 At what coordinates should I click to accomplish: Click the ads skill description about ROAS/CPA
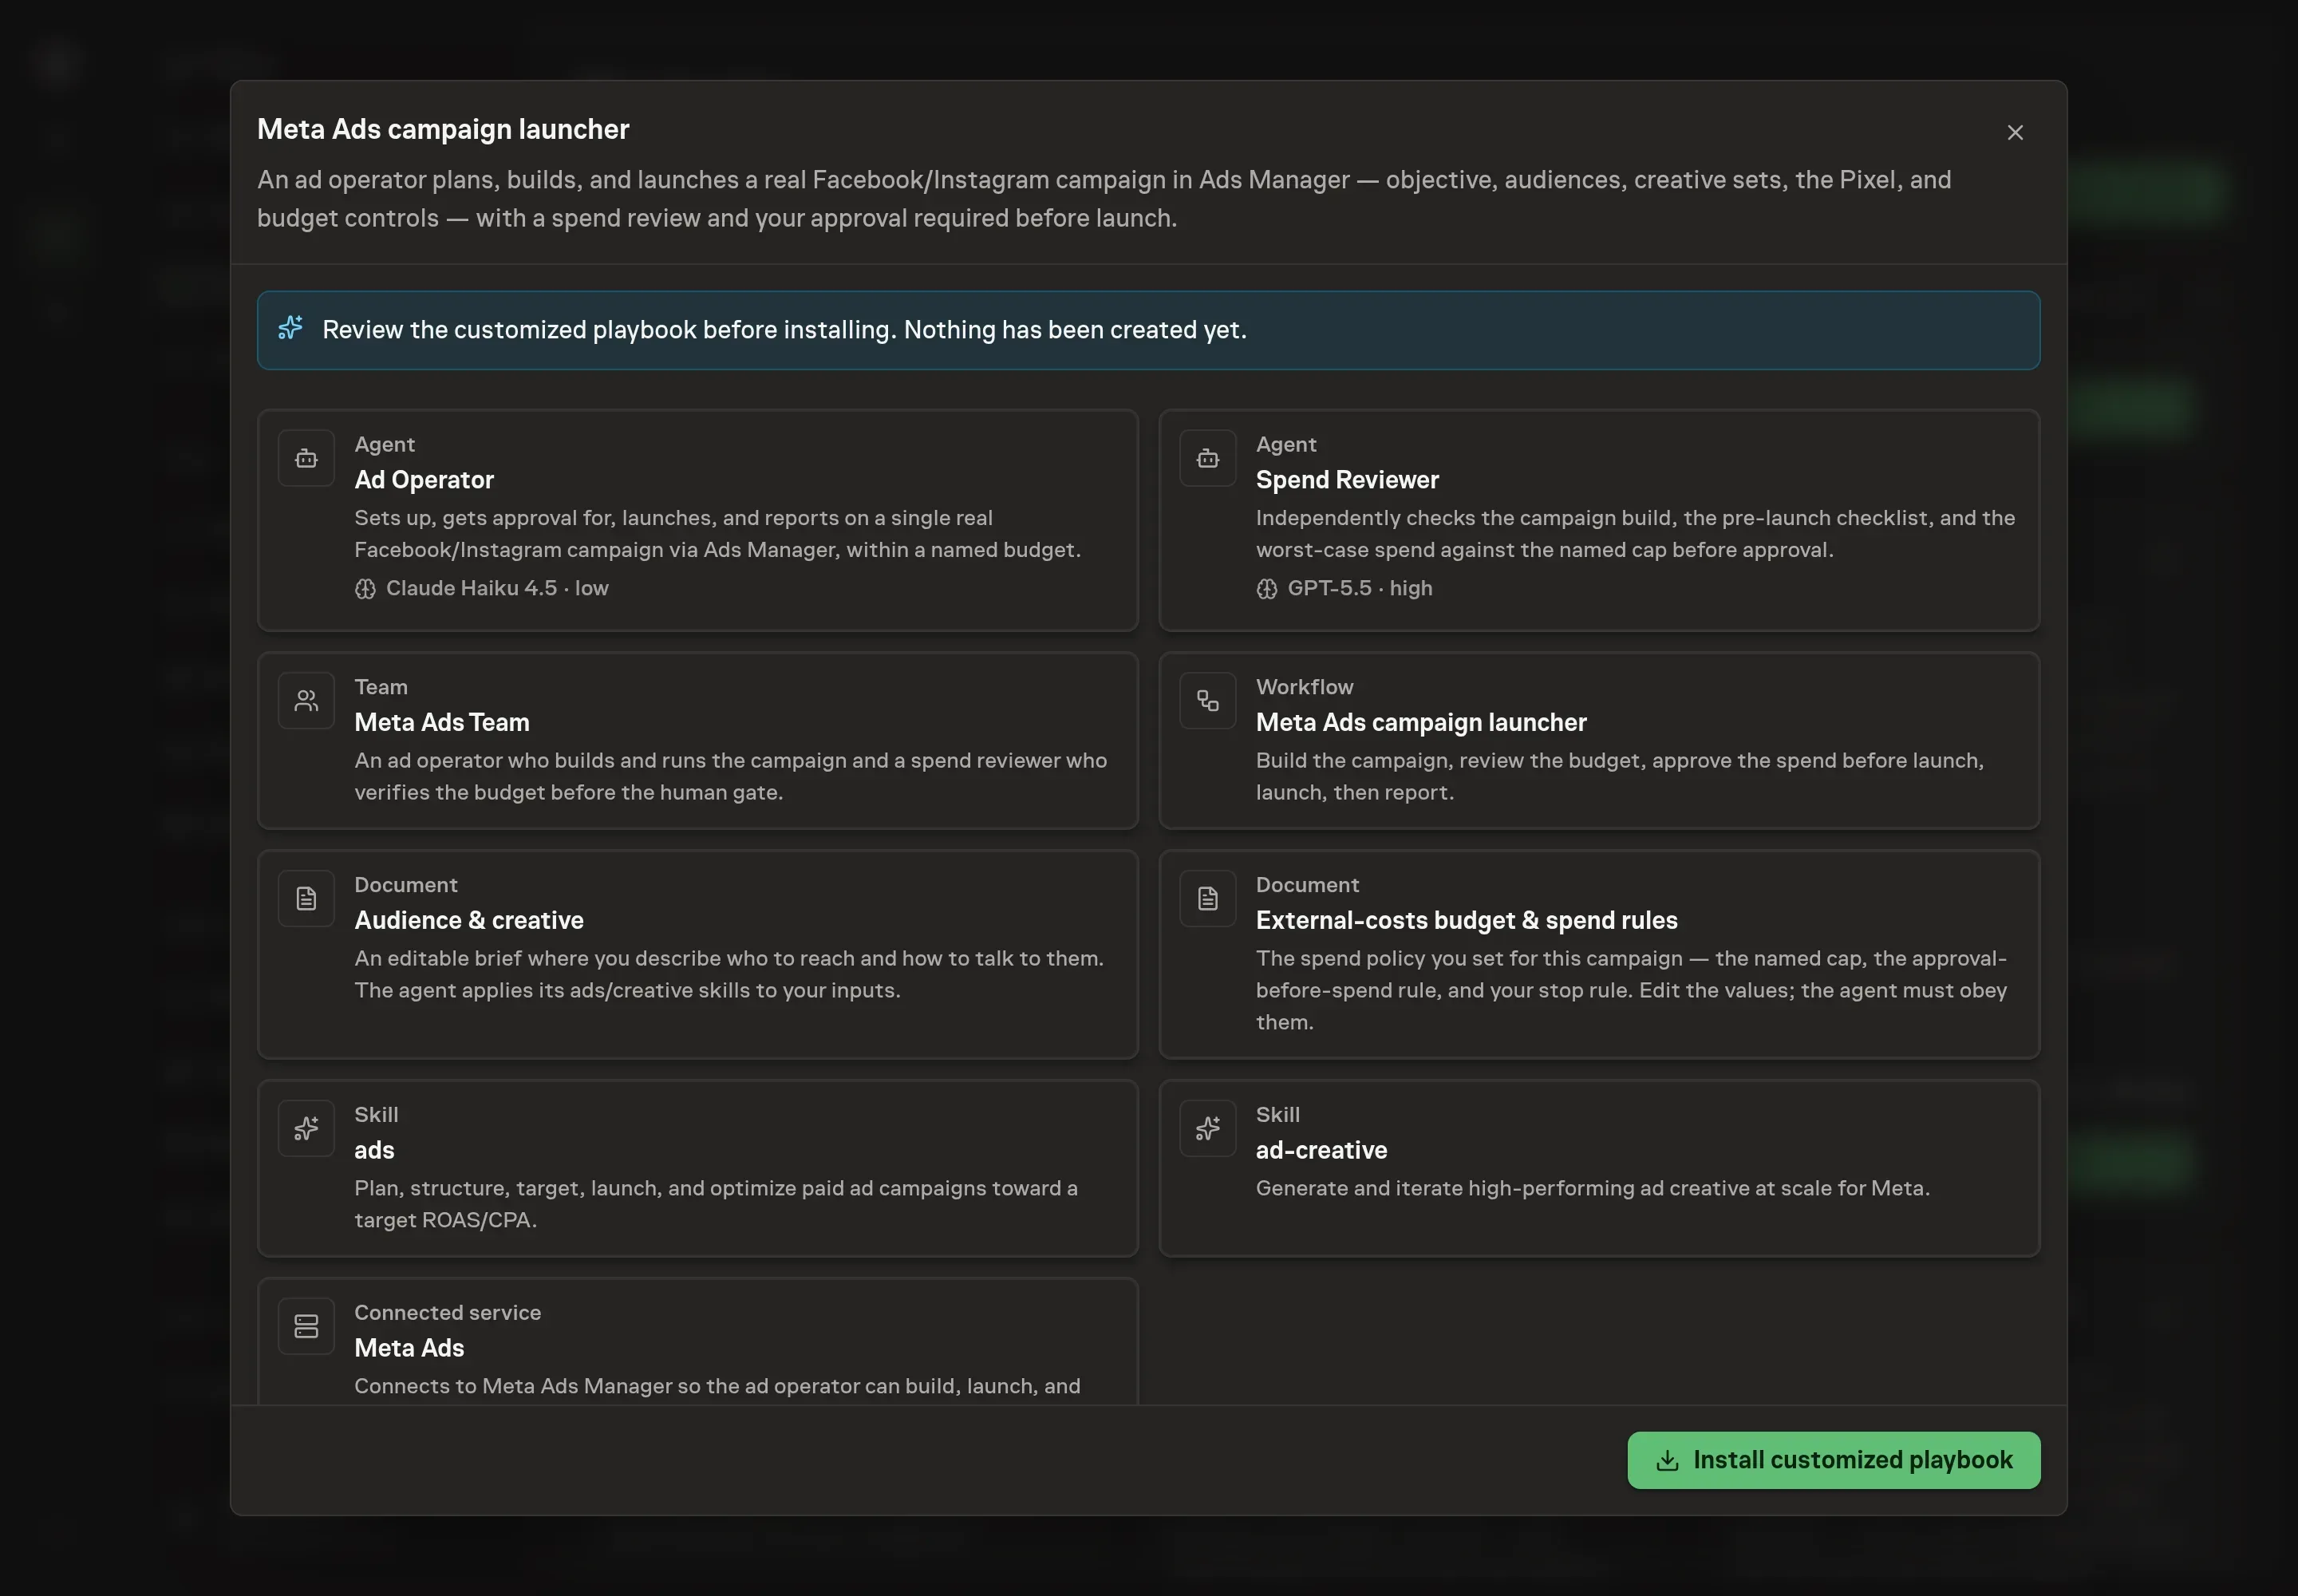[x=716, y=1204]
